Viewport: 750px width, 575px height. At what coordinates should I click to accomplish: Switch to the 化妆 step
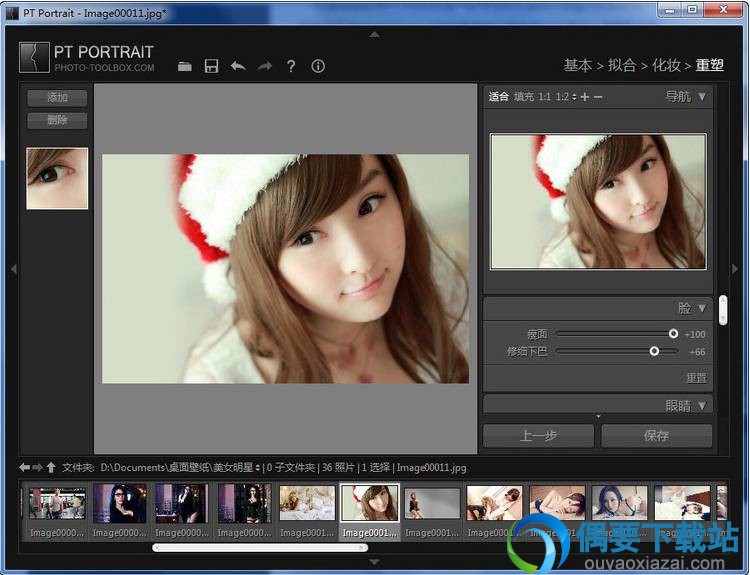666,65
